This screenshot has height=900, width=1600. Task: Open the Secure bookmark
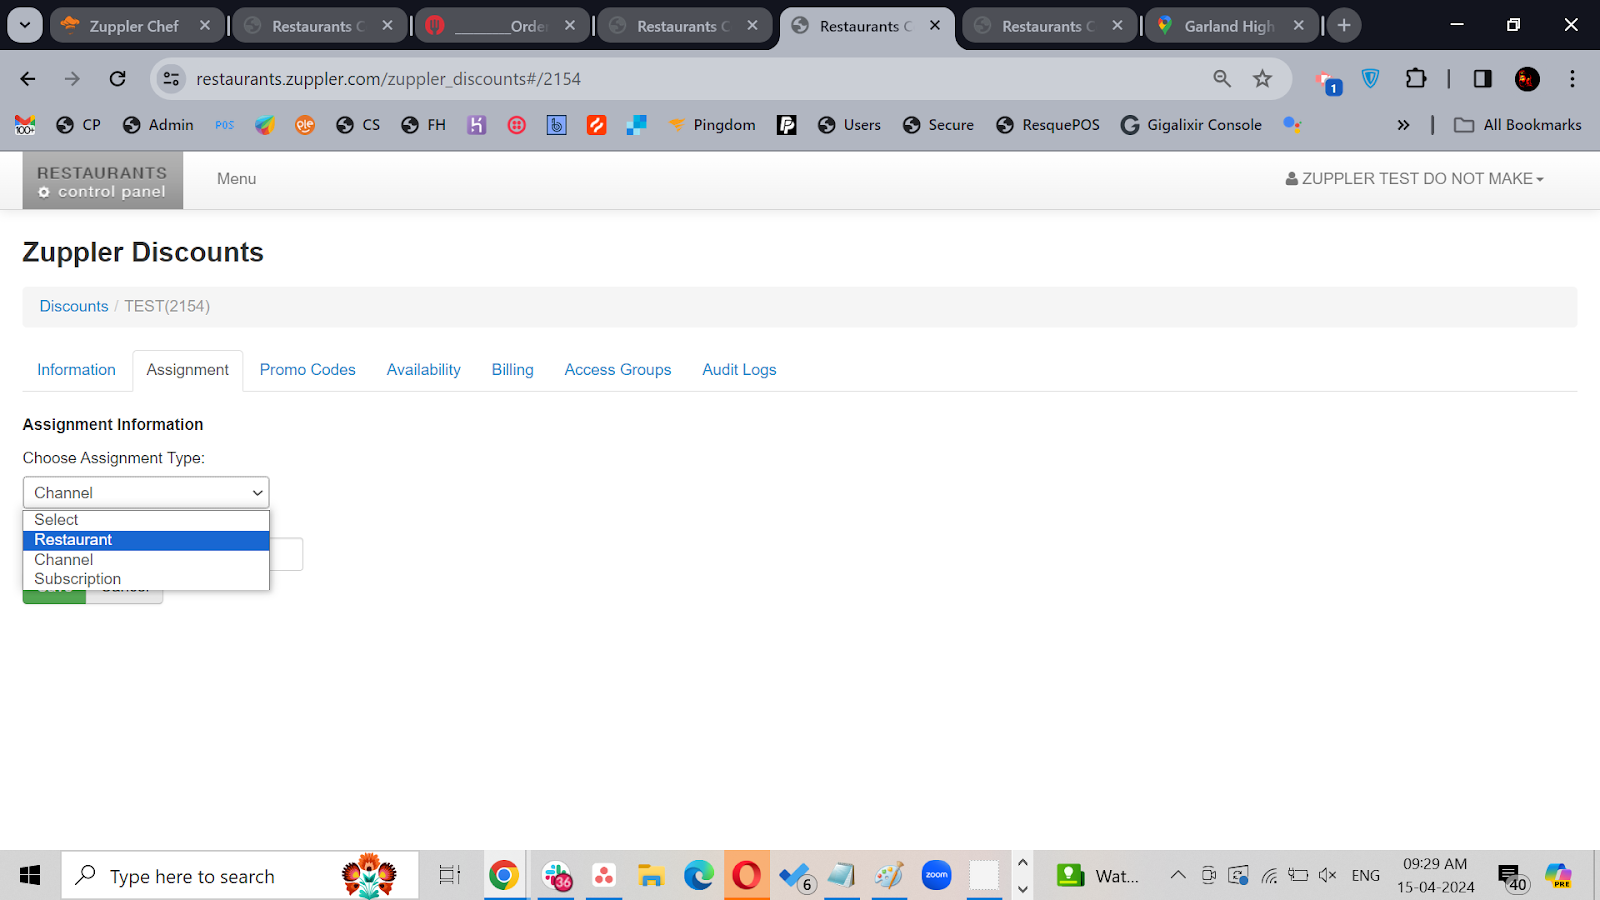click(x=939, y=125)
